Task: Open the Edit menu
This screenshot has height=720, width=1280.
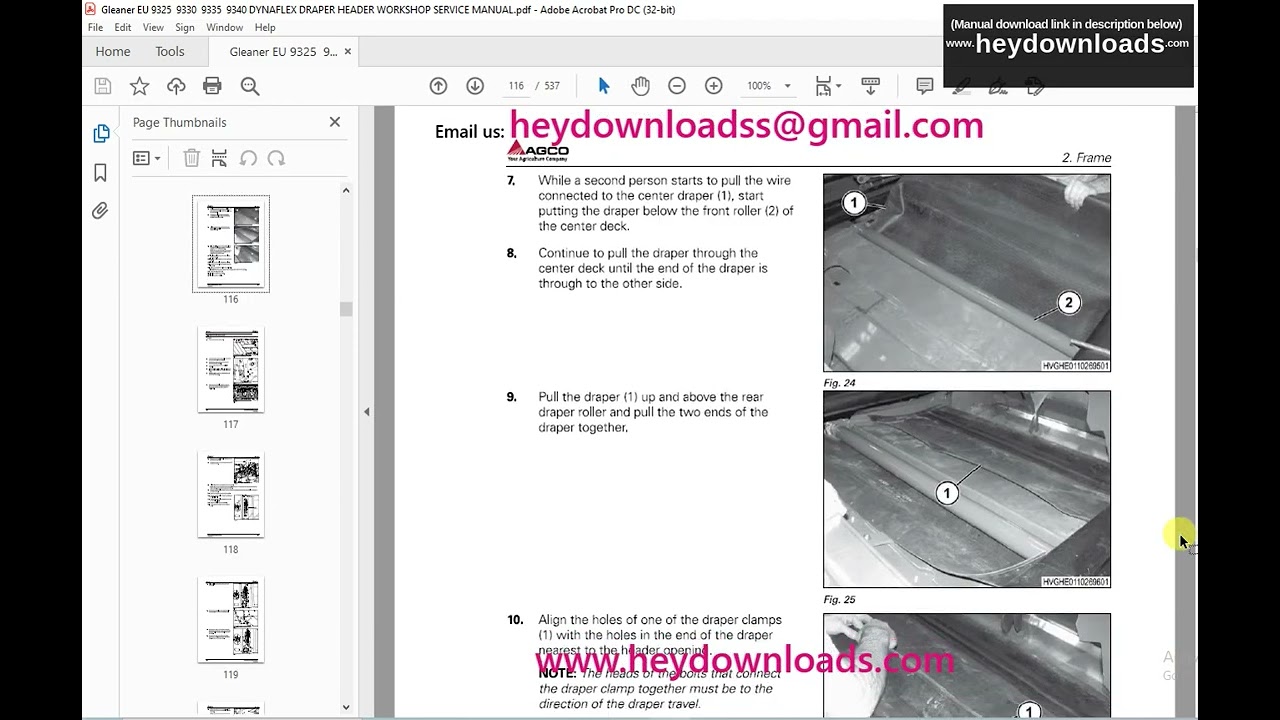Action: tap(122, 28)
